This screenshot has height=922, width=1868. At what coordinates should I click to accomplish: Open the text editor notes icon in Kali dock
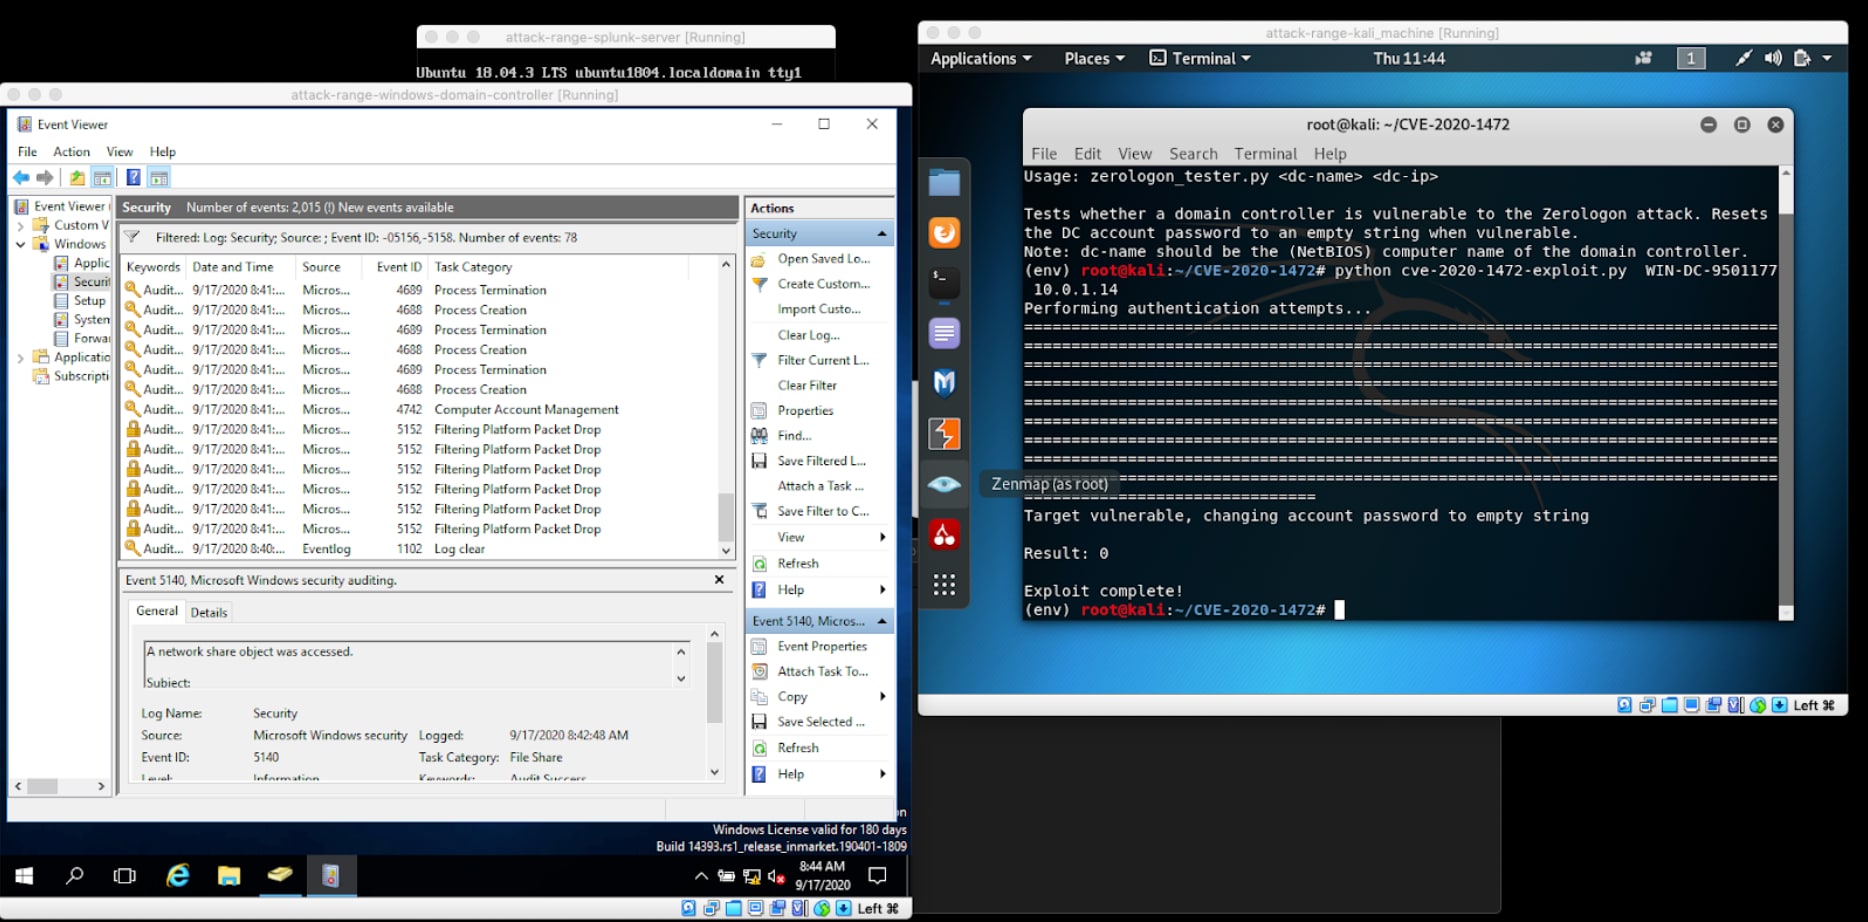click(x=944, y=333)
